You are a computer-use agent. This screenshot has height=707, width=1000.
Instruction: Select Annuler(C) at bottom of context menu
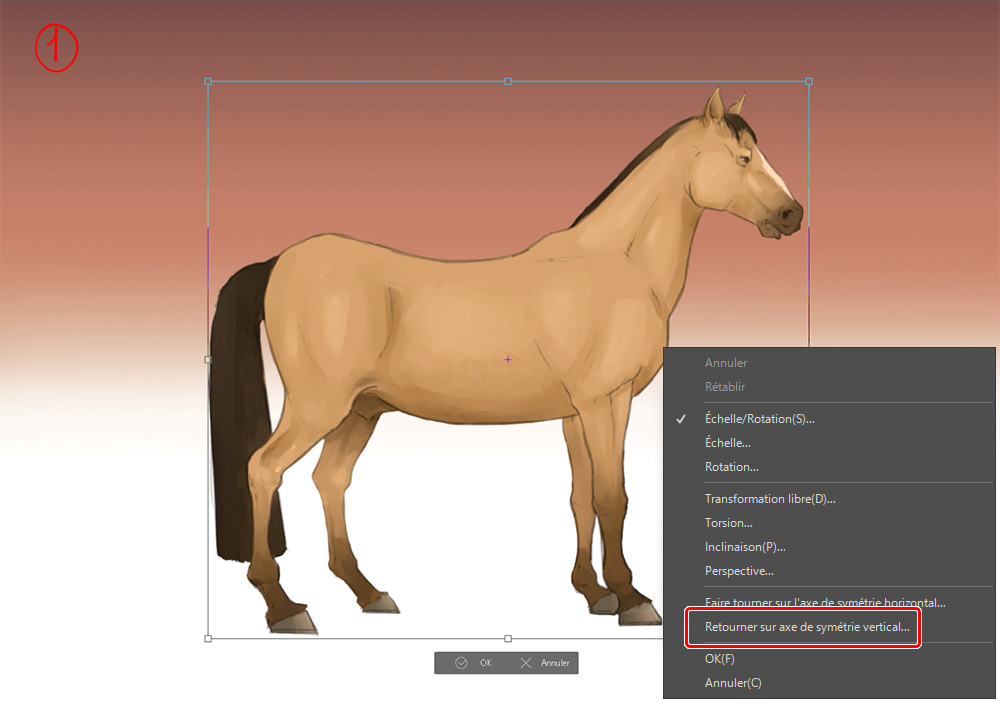click(732, 683)
